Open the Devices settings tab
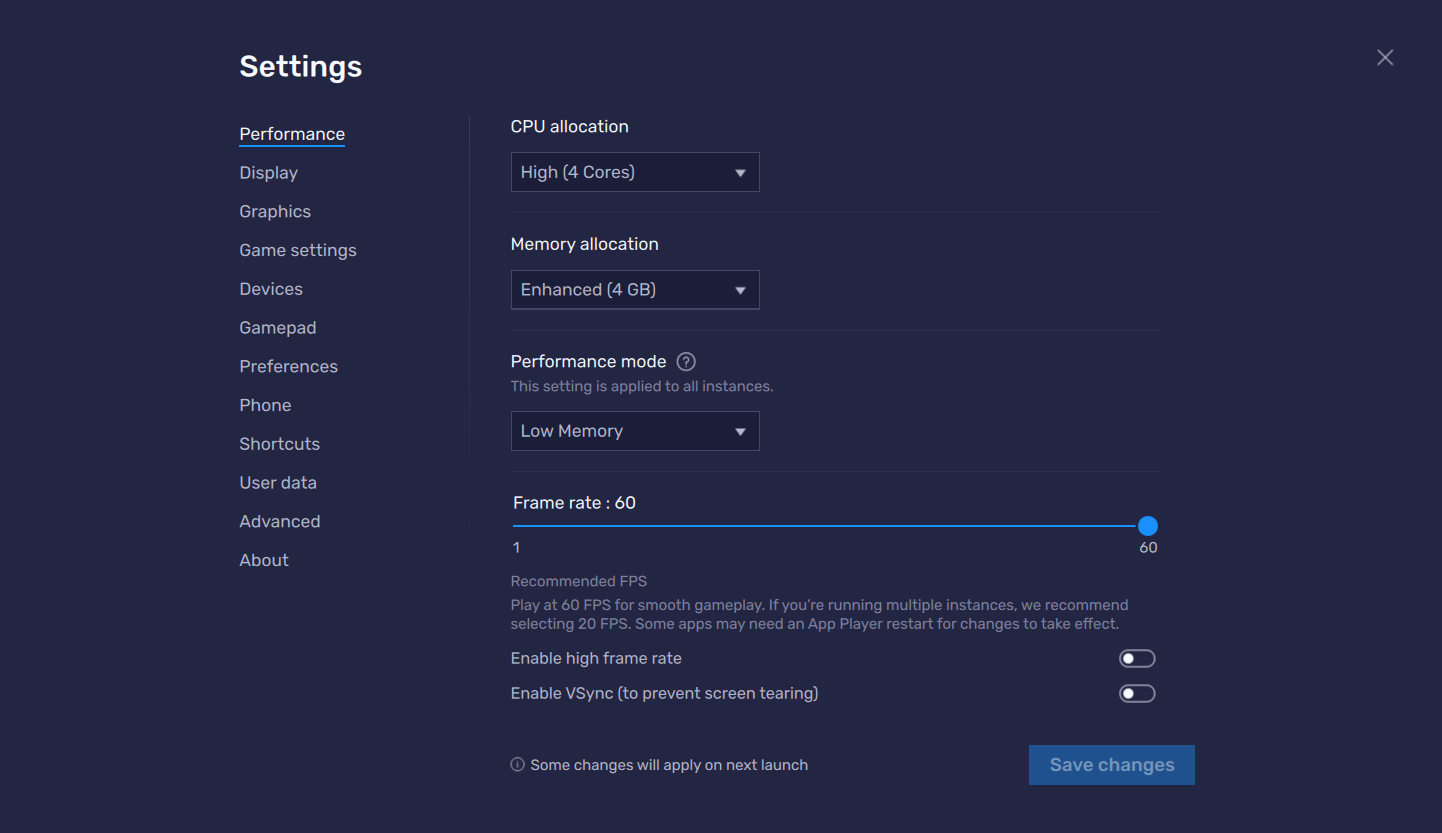 click(x=271, y=289)
